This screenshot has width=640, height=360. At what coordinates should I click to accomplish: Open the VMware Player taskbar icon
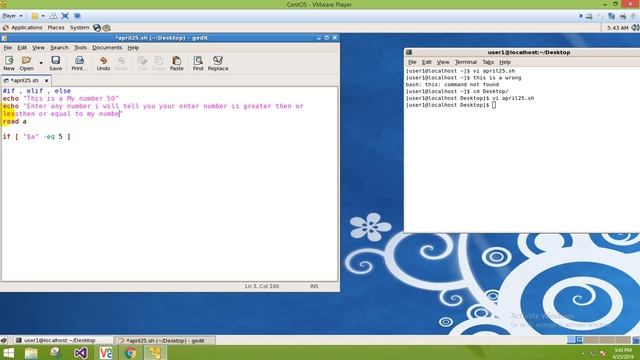tap(155, 353)
